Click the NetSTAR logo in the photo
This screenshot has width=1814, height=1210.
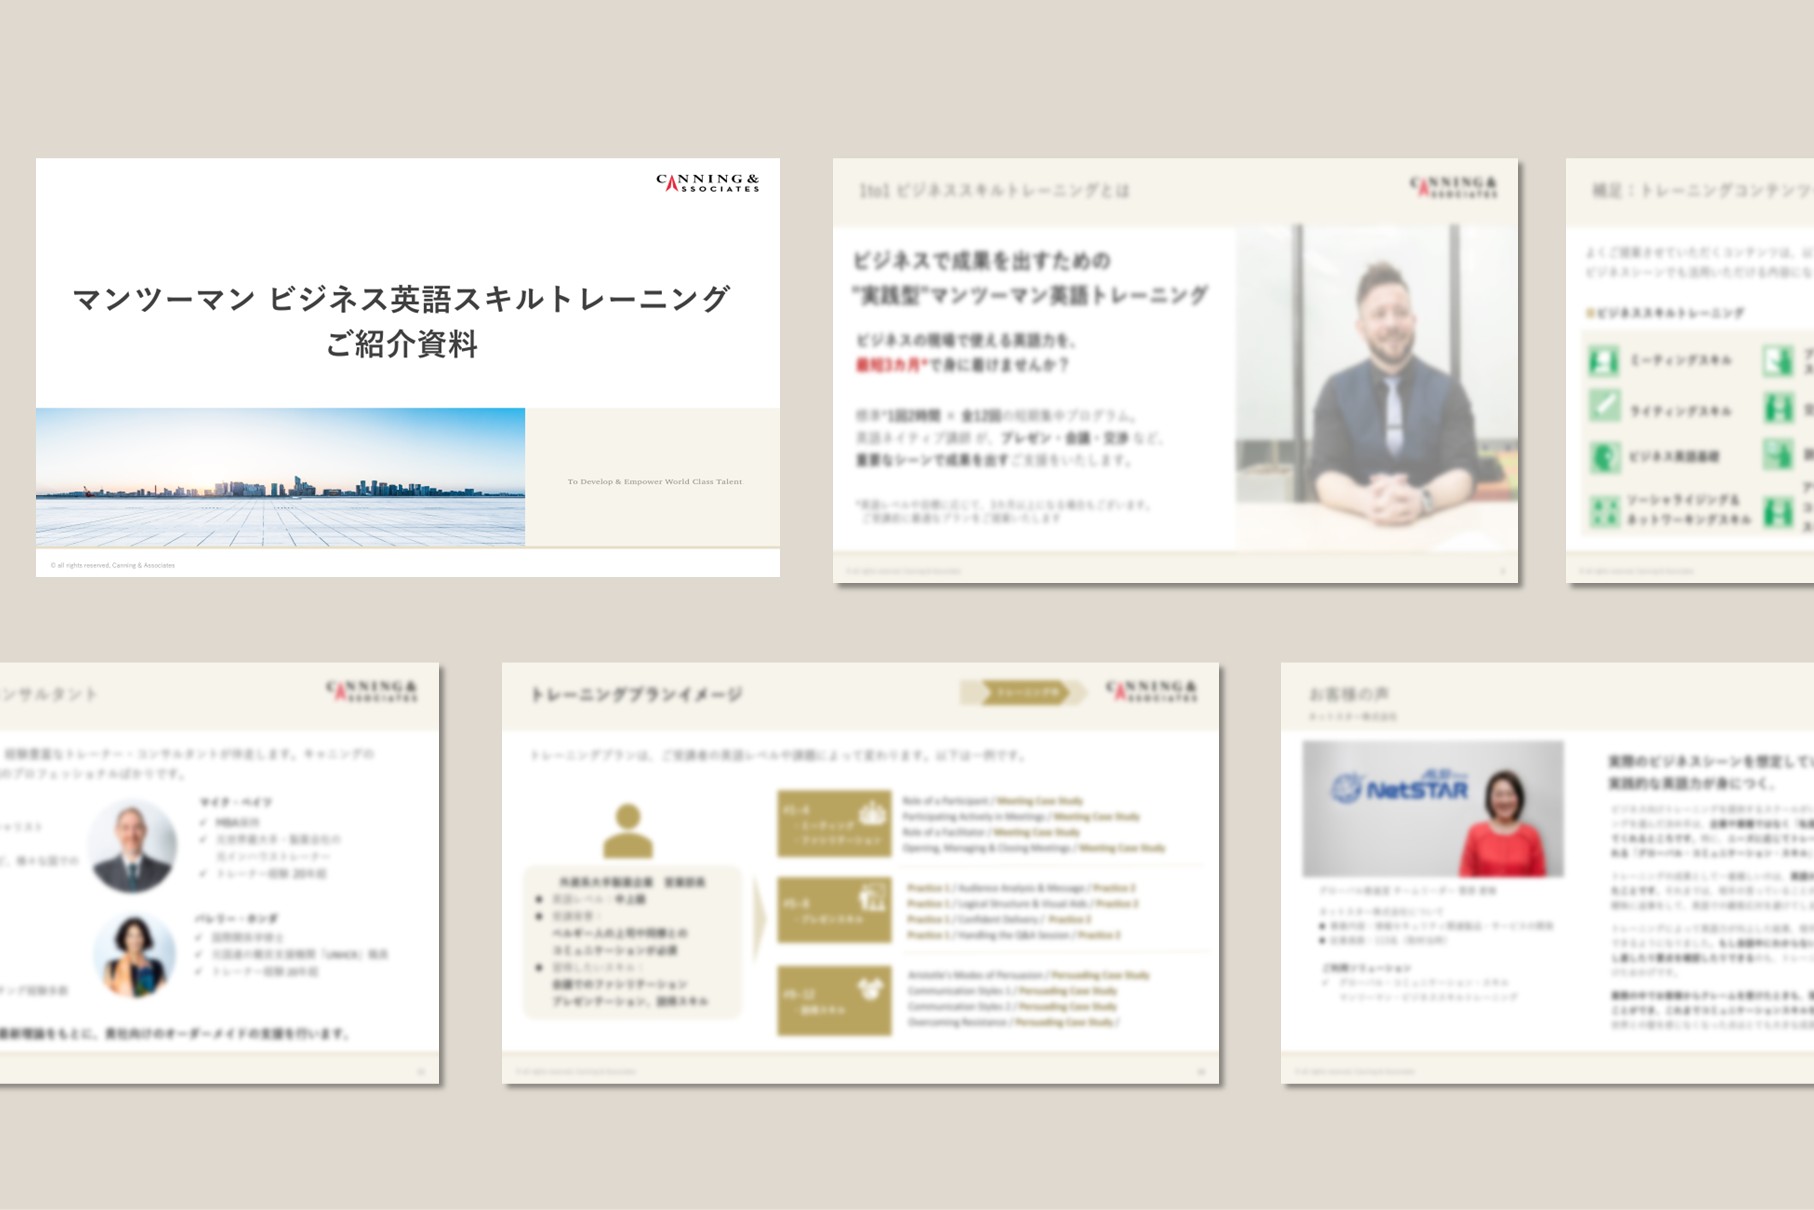pos(1400,787)
